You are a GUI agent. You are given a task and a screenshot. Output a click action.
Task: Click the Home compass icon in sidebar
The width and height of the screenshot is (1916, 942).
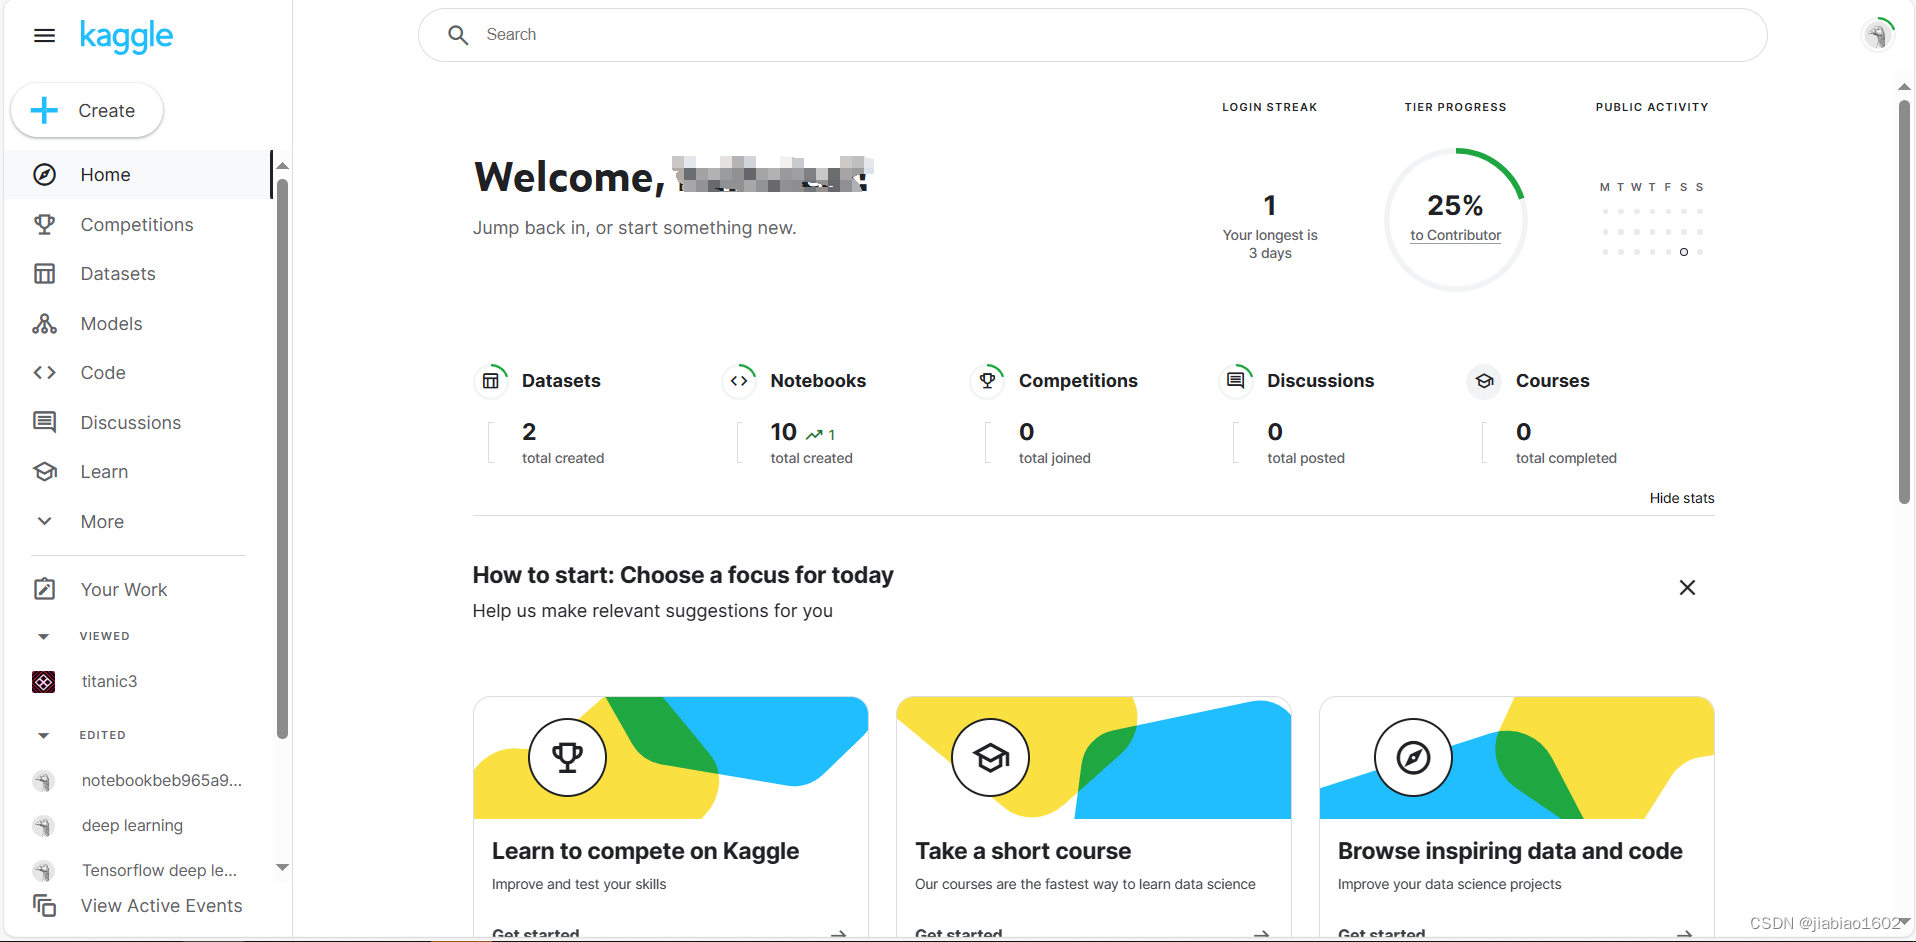click(45, 175)
